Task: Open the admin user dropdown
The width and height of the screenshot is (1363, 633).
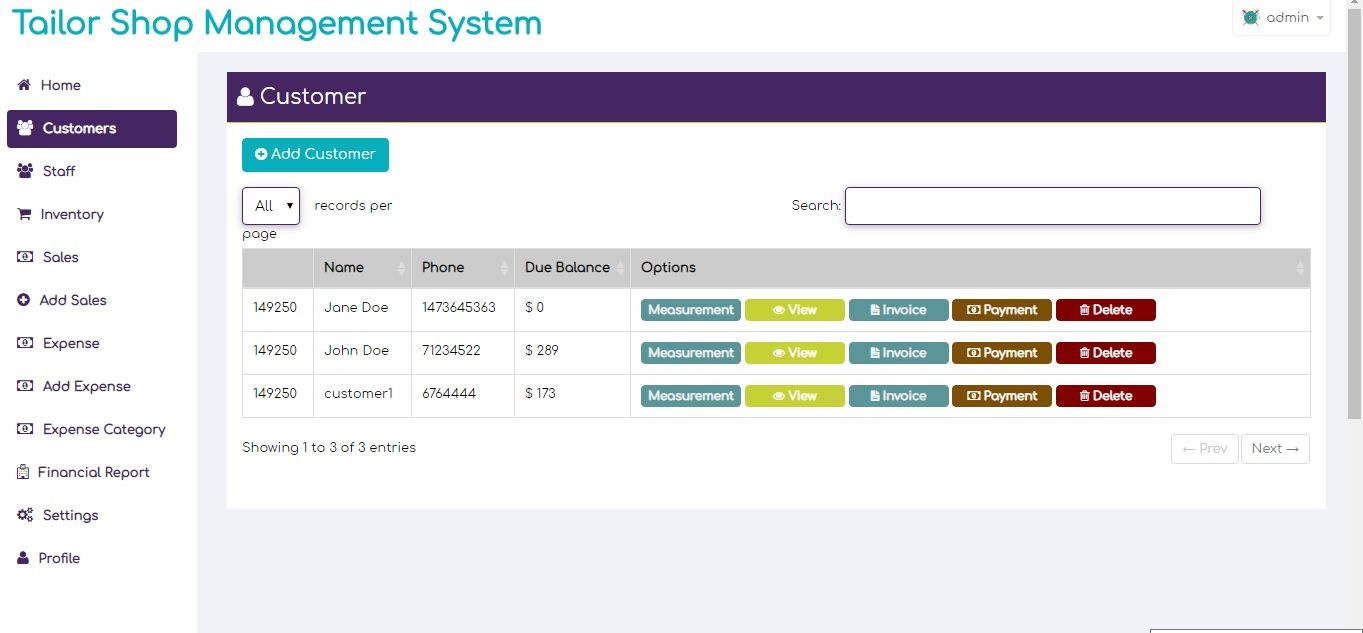Action: [1281, 18]
